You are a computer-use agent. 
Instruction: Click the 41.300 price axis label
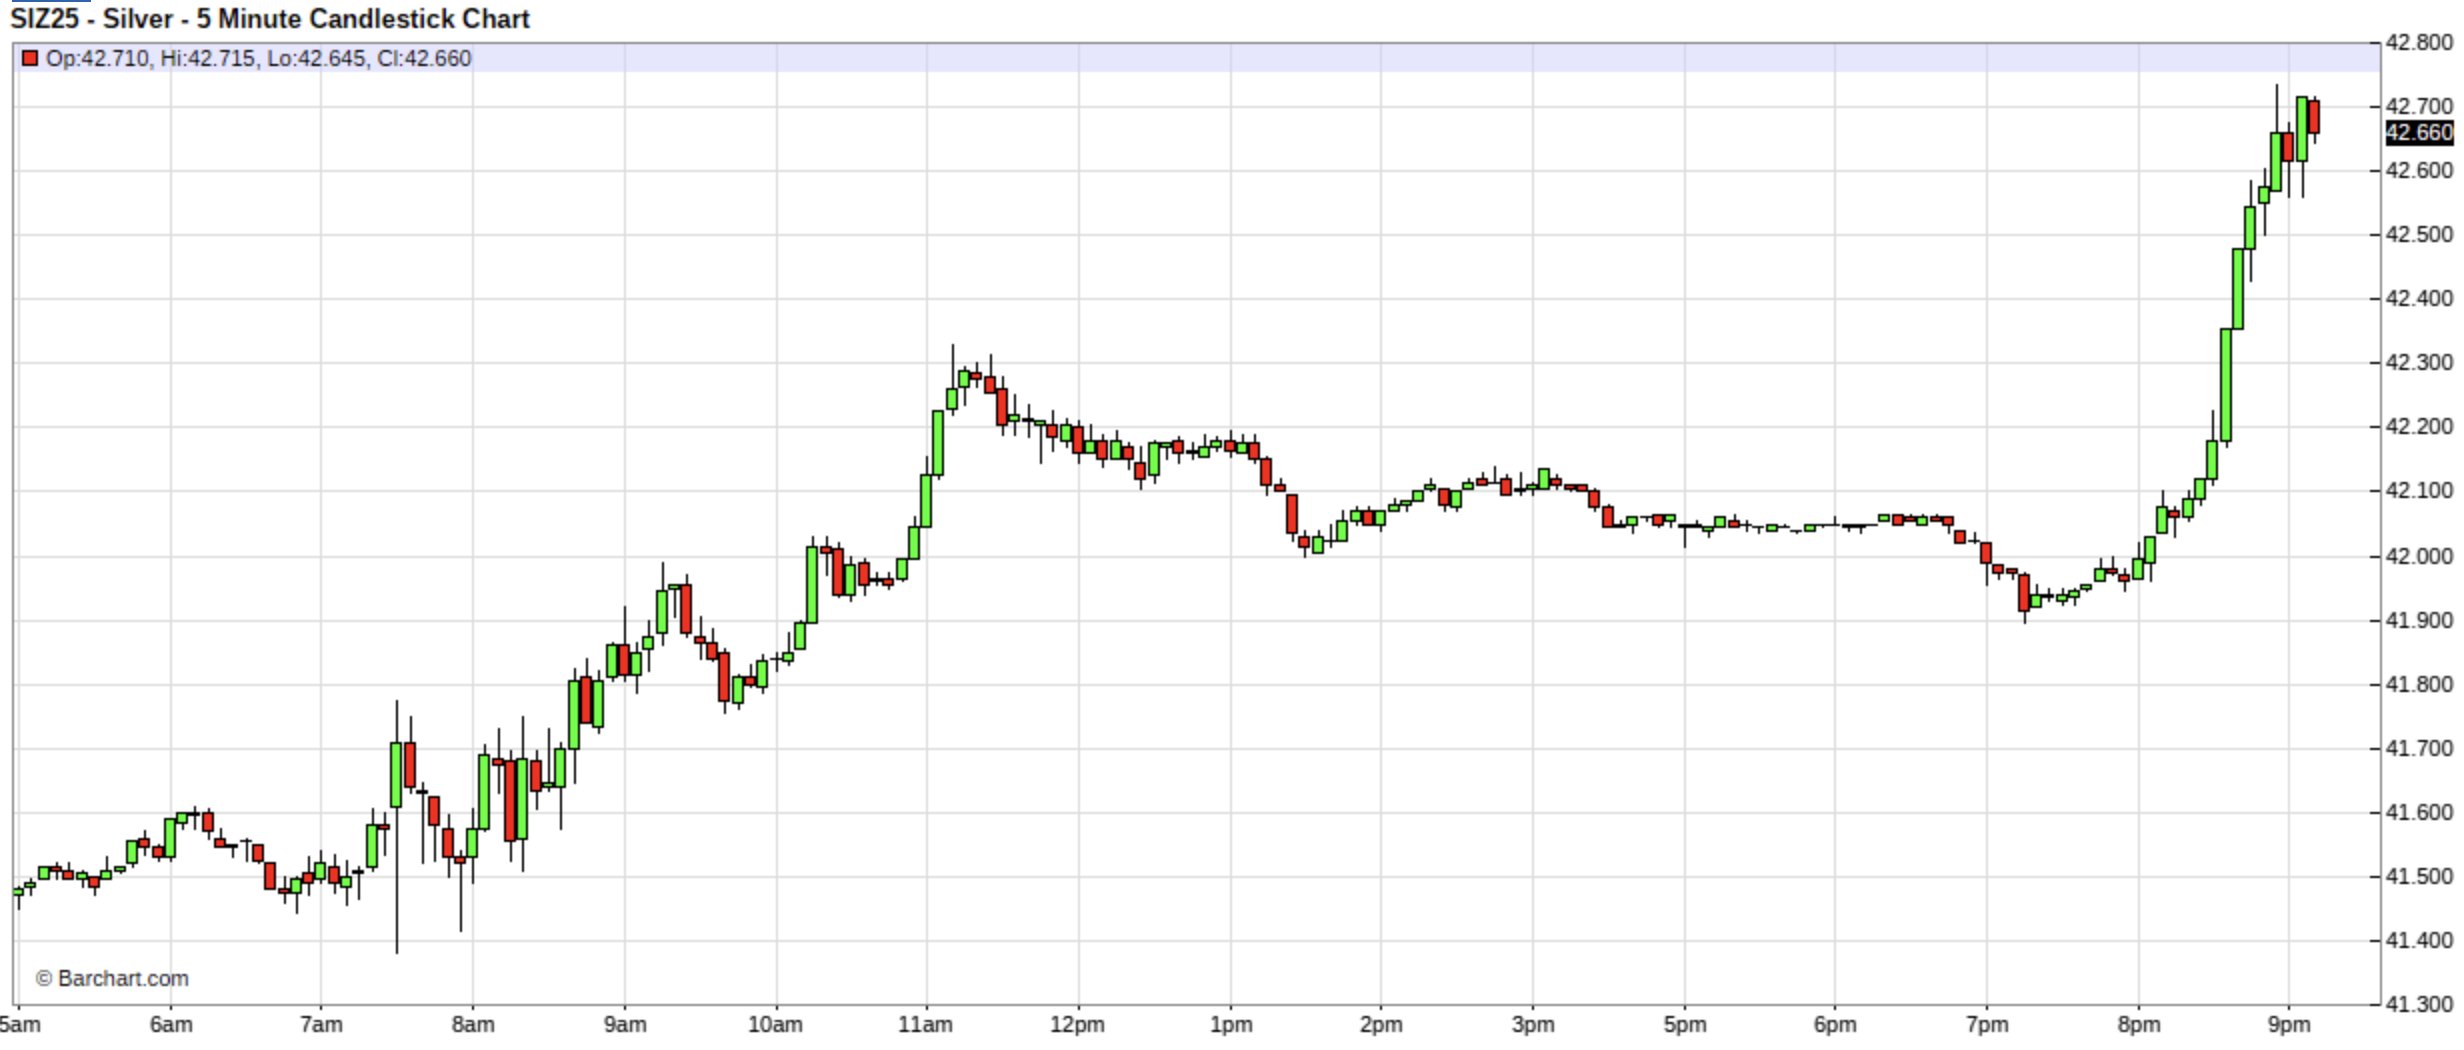coord(2419,1004)
